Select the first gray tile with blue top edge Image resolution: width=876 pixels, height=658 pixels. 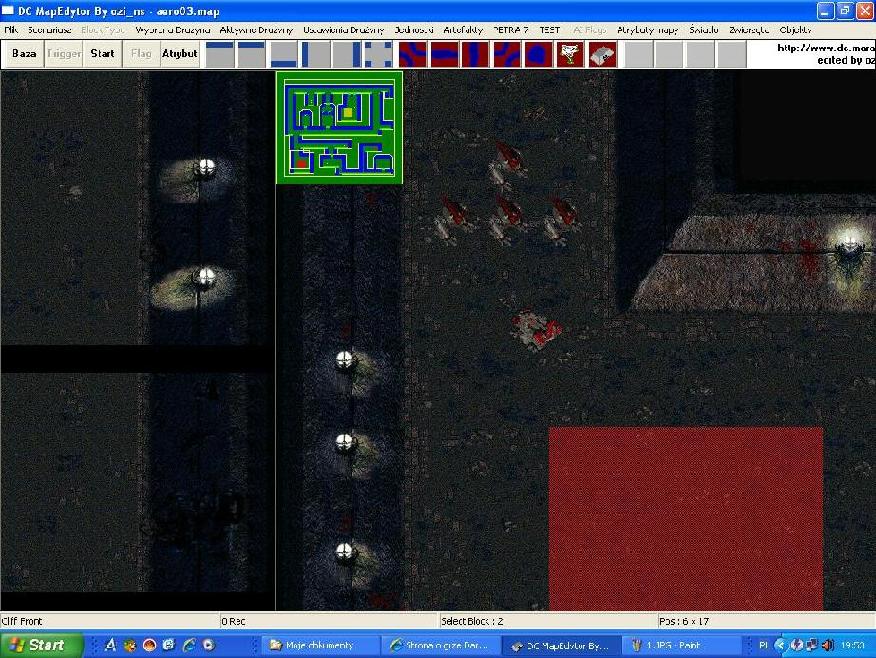tap(220, 54)
